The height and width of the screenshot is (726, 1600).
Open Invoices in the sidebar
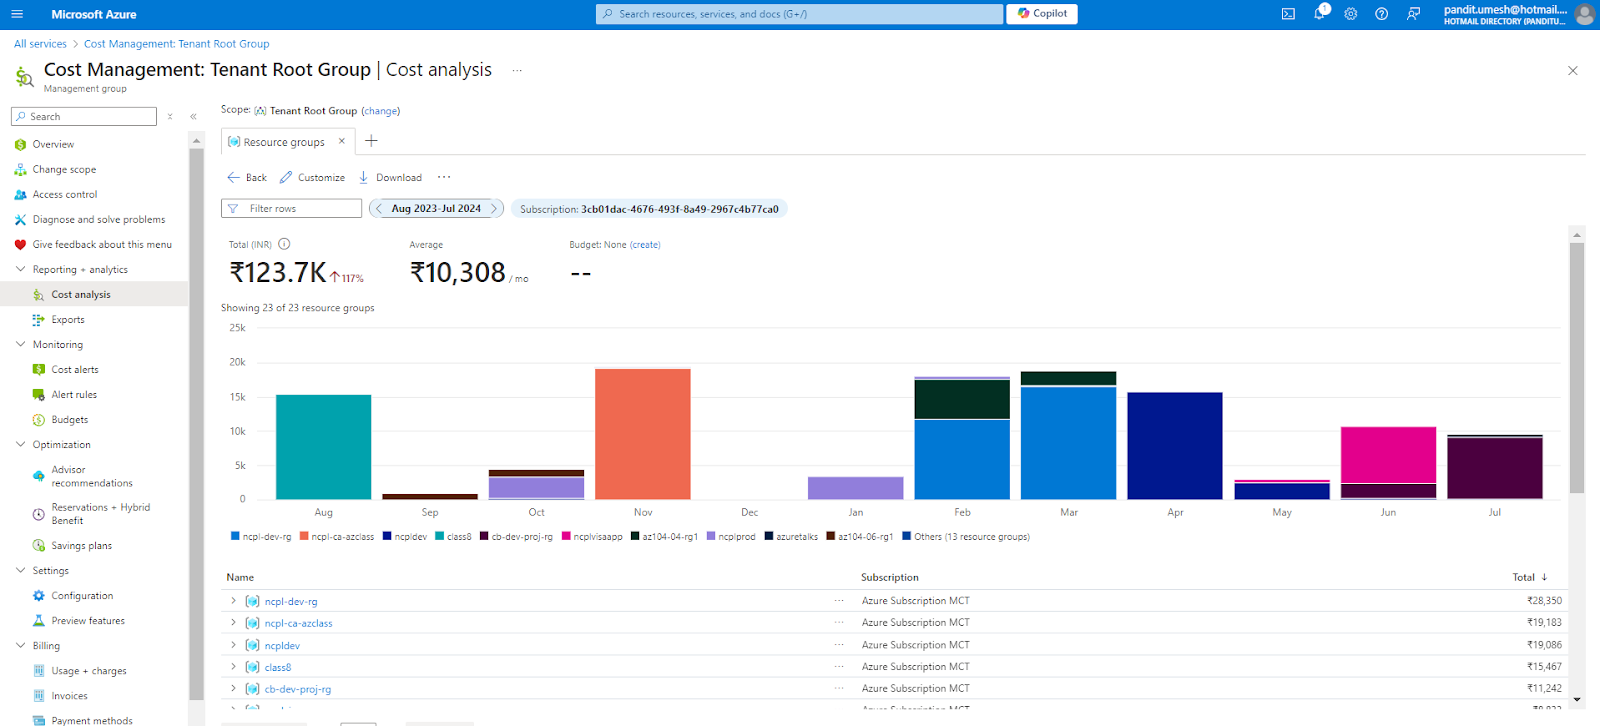[69, 696]
